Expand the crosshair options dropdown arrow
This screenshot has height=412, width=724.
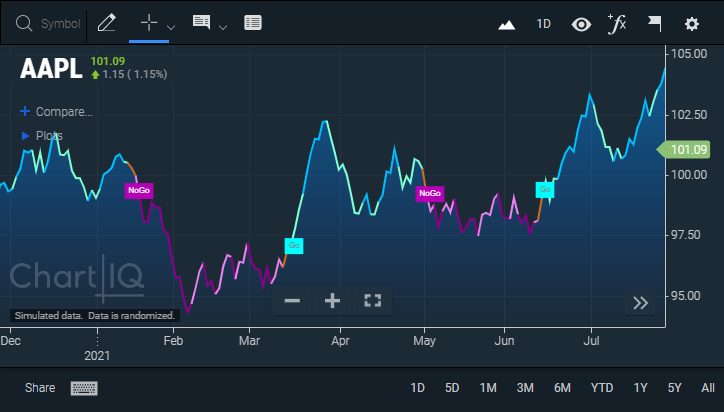tap(171, 27)
